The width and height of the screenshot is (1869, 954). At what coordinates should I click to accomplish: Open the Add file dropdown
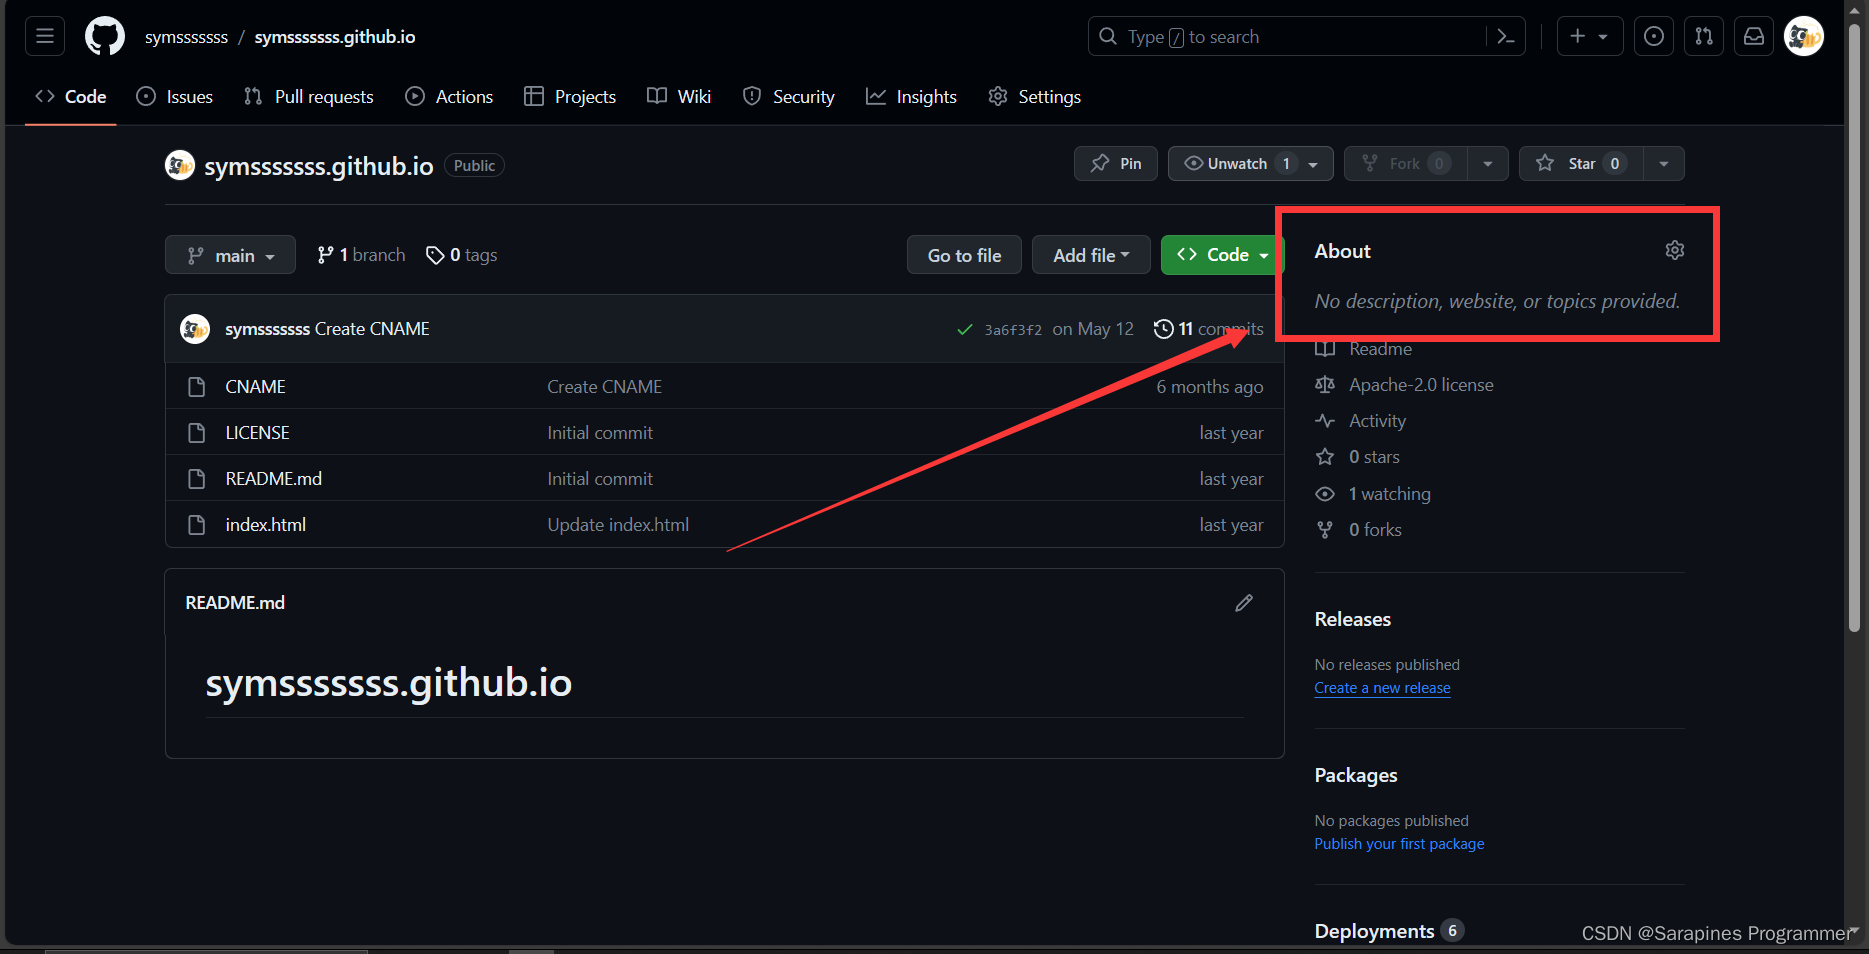(1090, 255)
